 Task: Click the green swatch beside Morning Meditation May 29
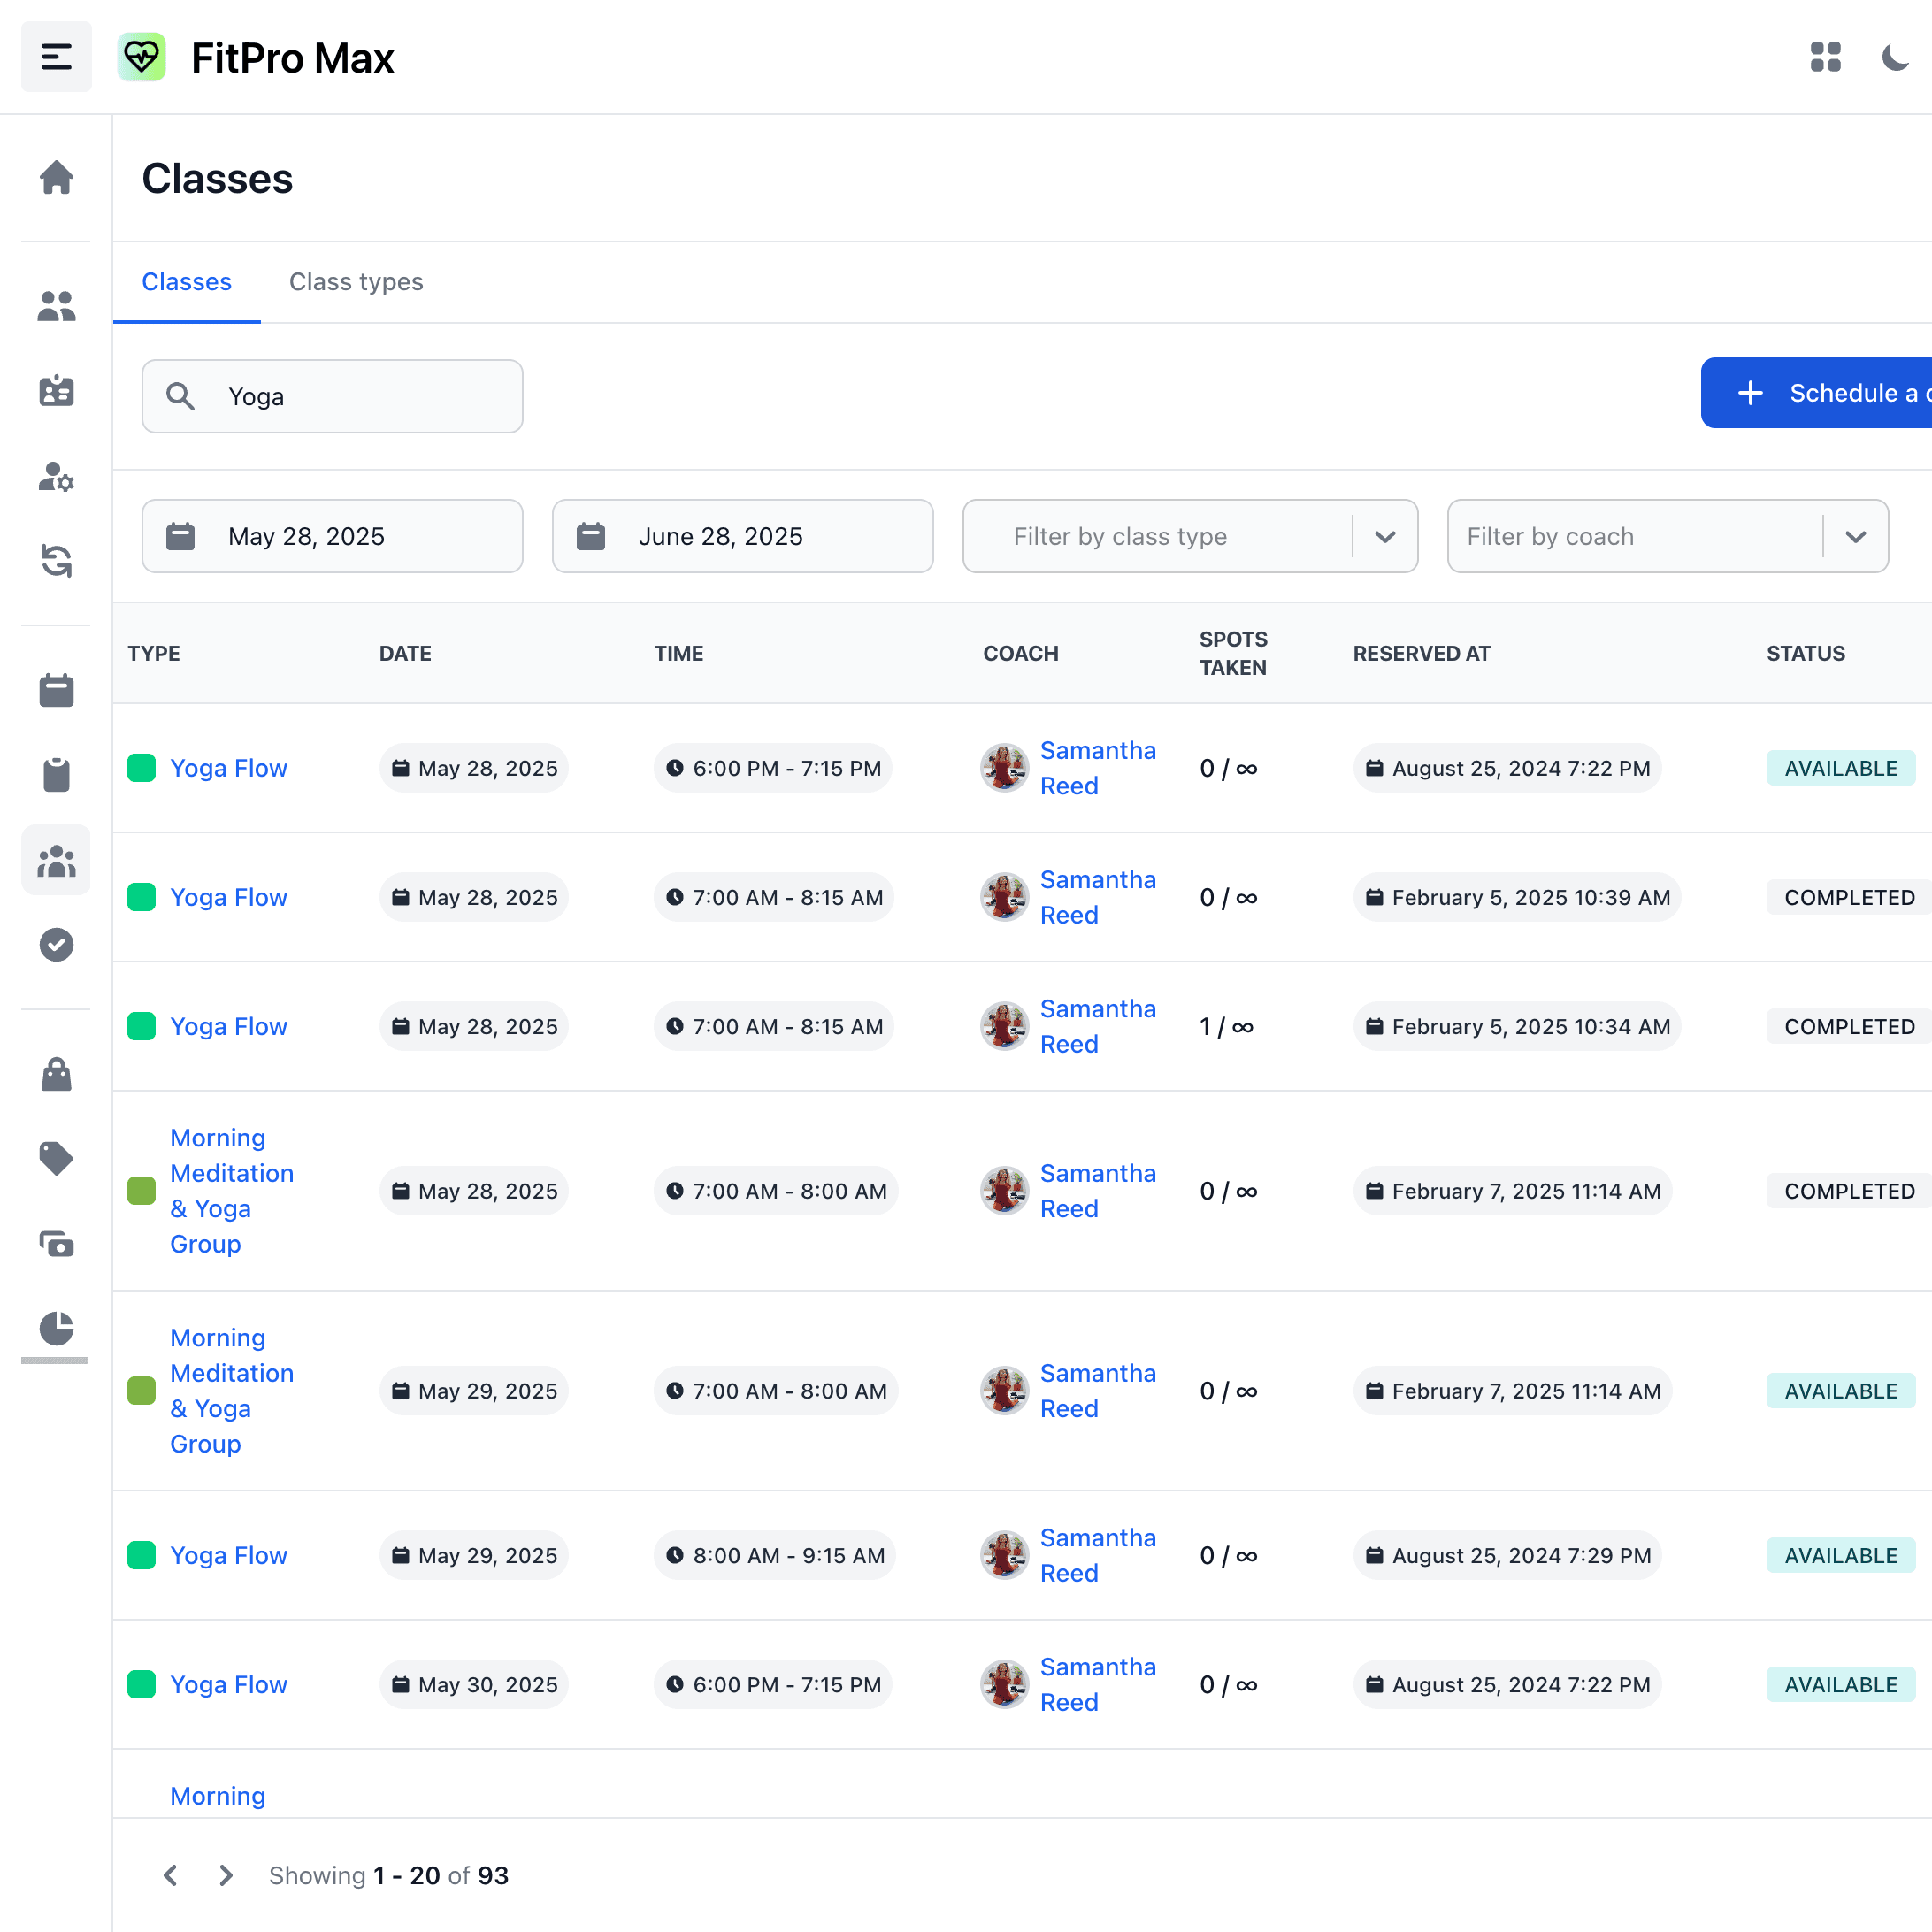pyautogui.click(x=142, y=1391)
